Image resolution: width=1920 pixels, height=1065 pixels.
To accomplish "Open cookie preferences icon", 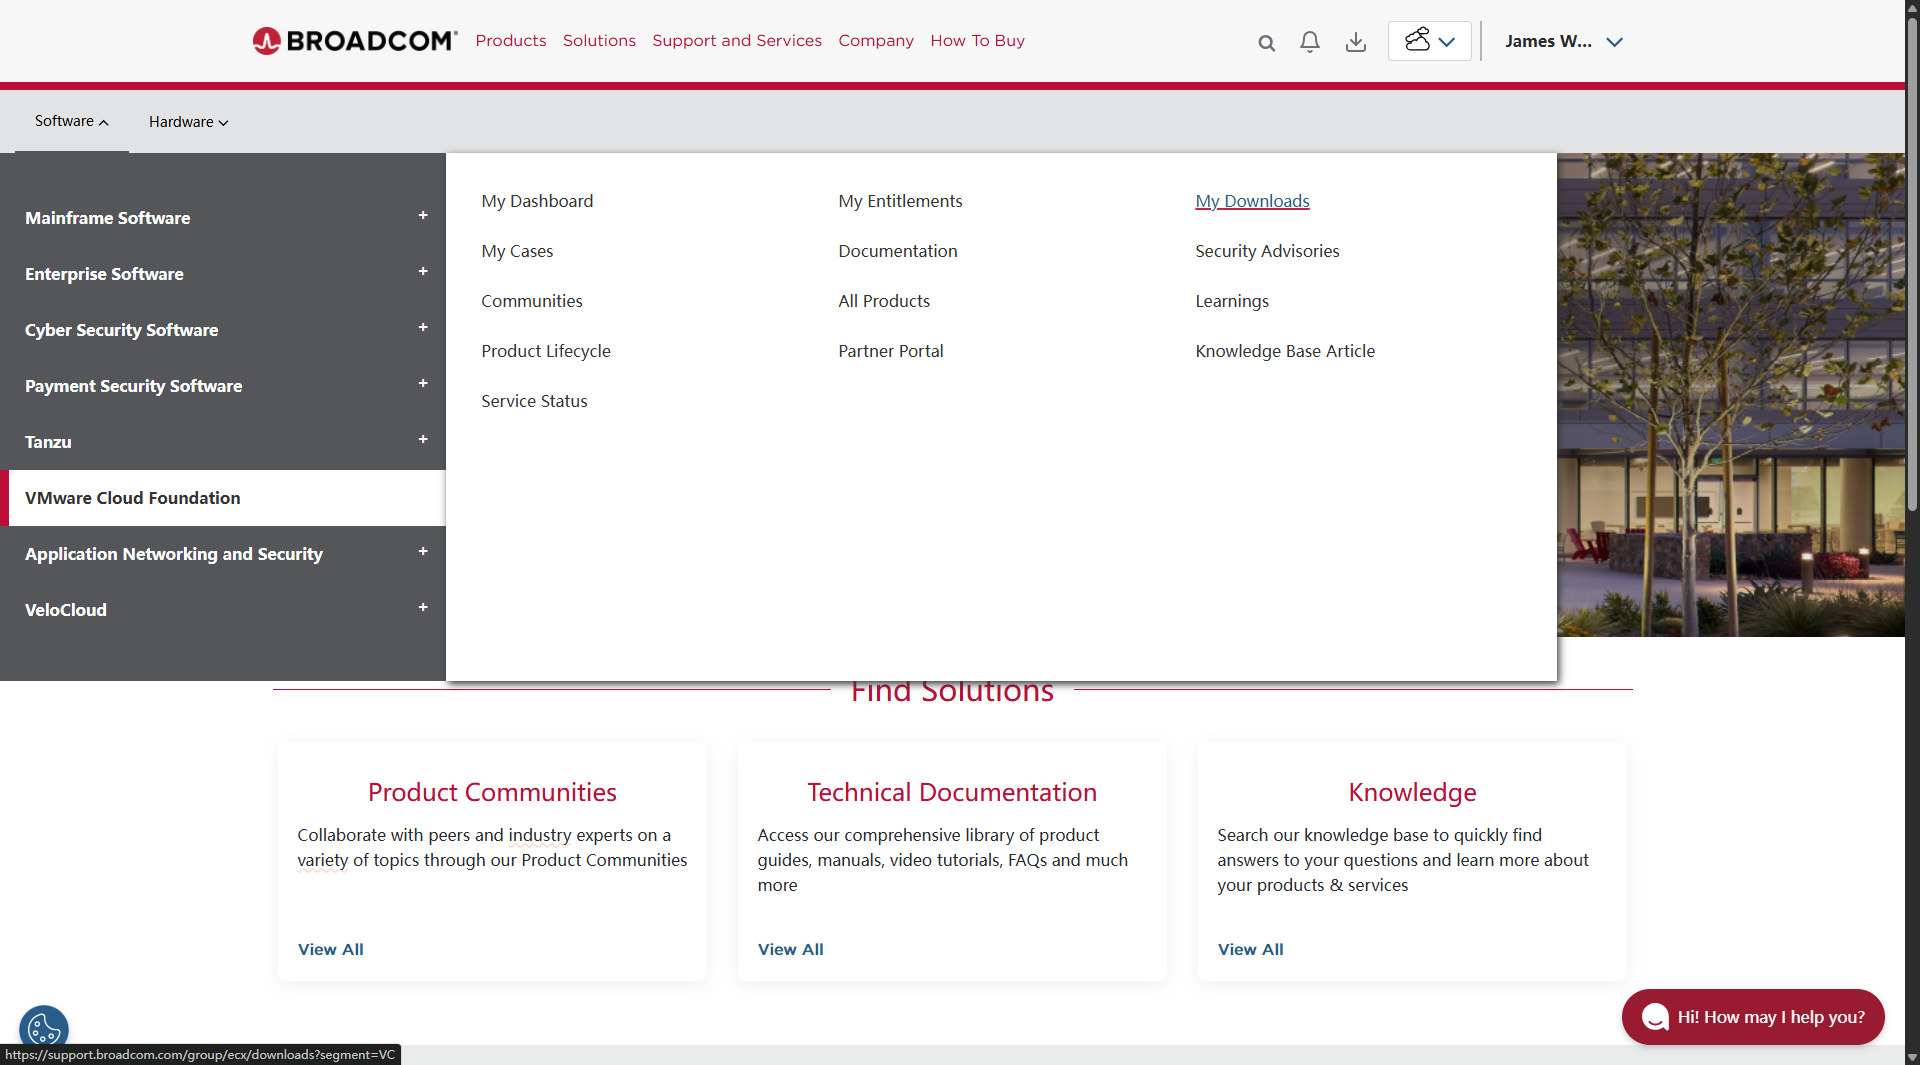I will [44, 1028].
